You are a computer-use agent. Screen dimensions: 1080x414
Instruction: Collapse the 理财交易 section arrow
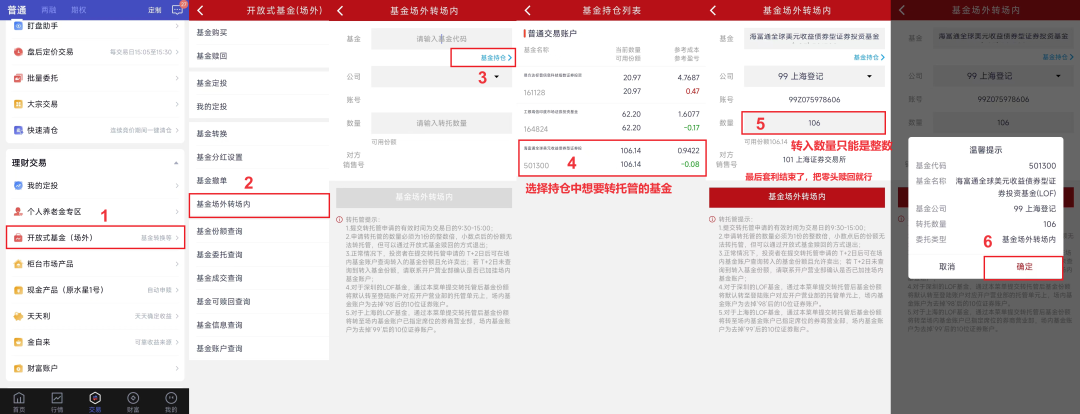click(176, 163)
